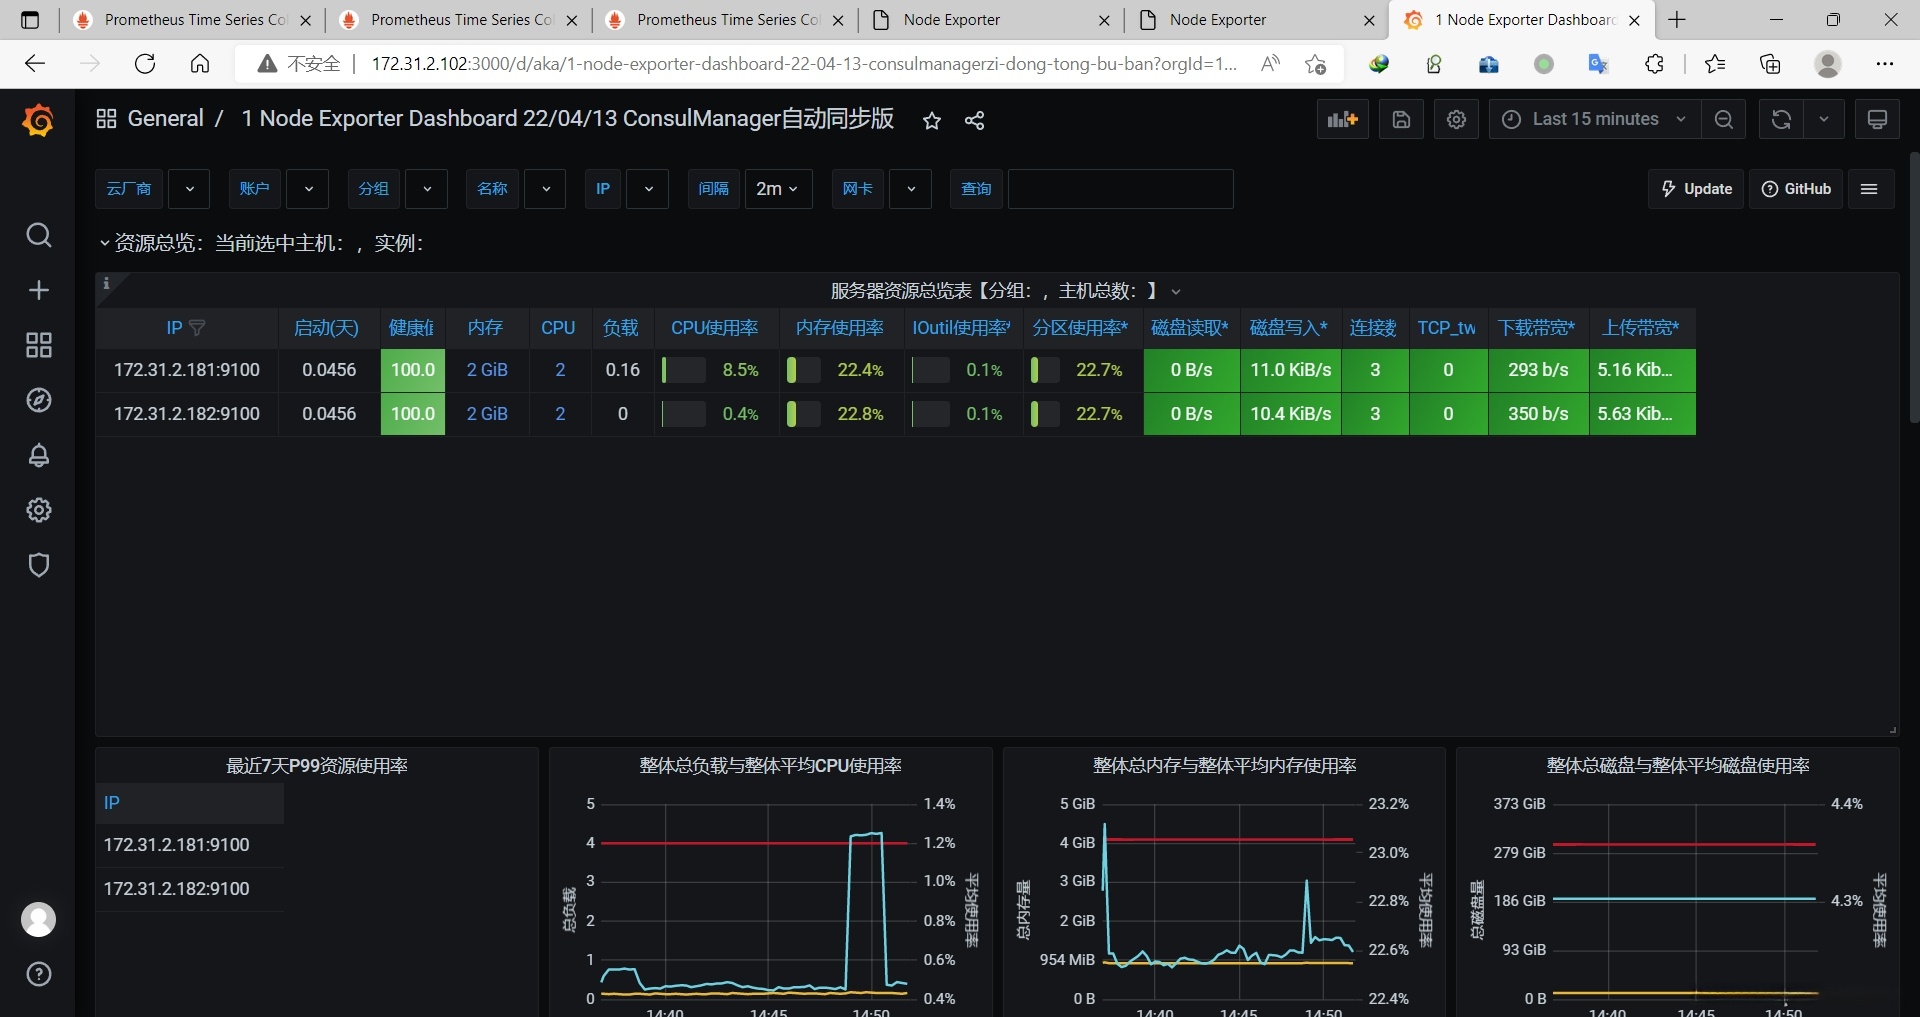
Task: Star this dashboard as favorite
Action: [x=932, y=121]
